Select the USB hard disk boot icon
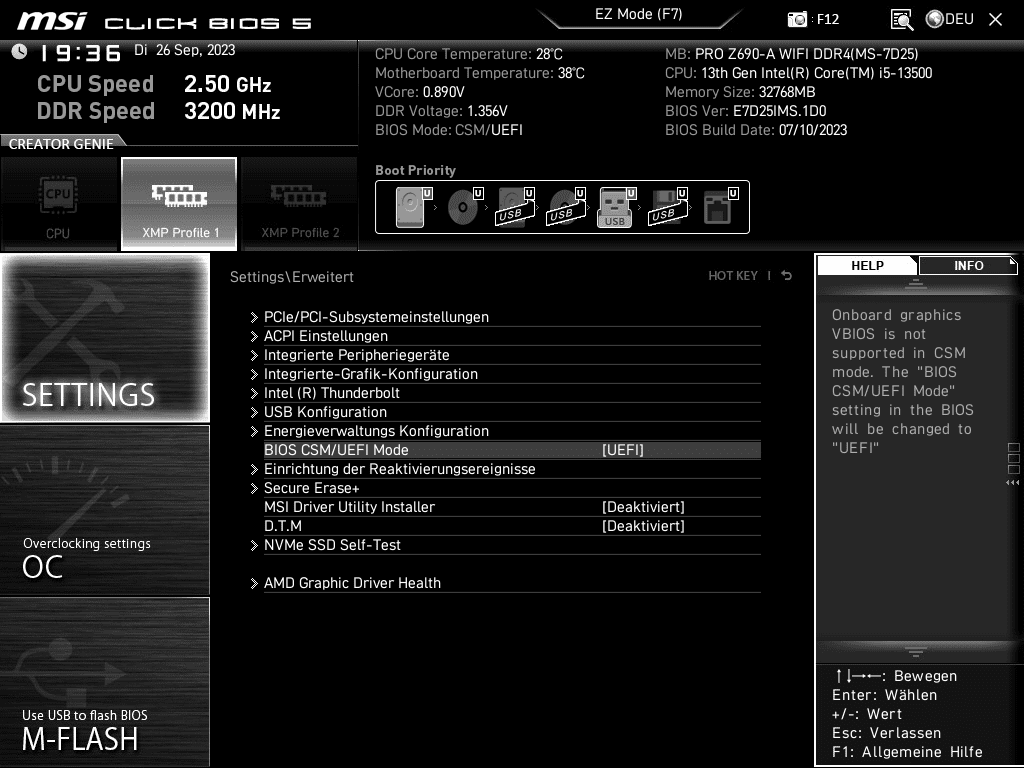Viewport: 1024px width, 768px height. coord(515,207)
